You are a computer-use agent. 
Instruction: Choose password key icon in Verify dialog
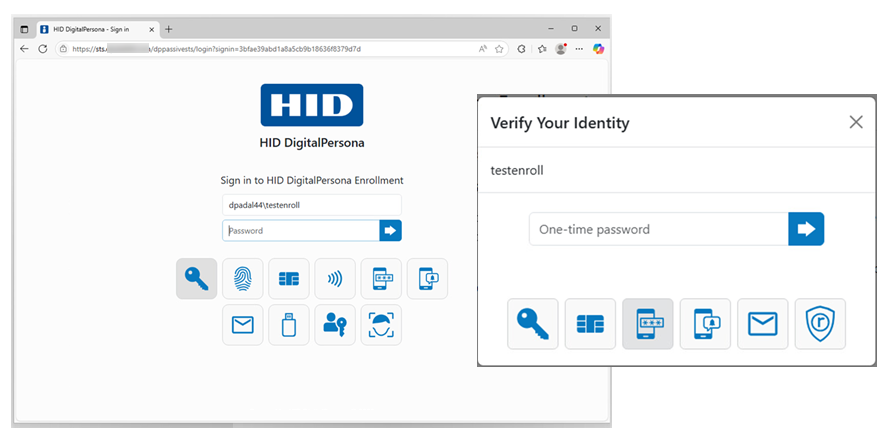click(x=533, y=324)
